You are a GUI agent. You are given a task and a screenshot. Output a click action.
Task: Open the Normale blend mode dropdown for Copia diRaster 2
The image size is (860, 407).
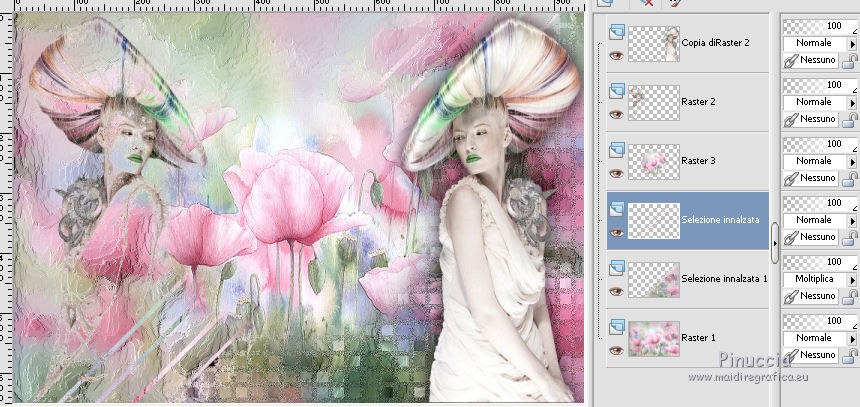(820, 43)
